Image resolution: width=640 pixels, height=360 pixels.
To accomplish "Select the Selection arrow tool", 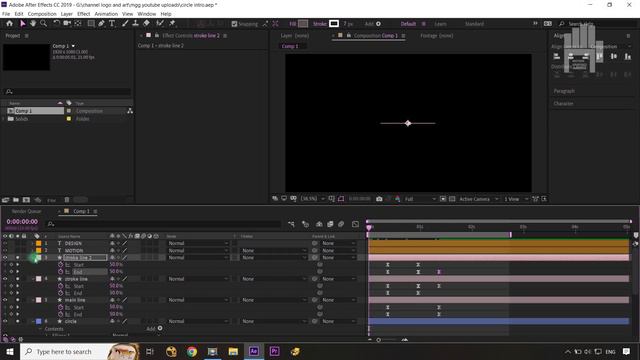I will pyautogui.click(x=22, y=24).
